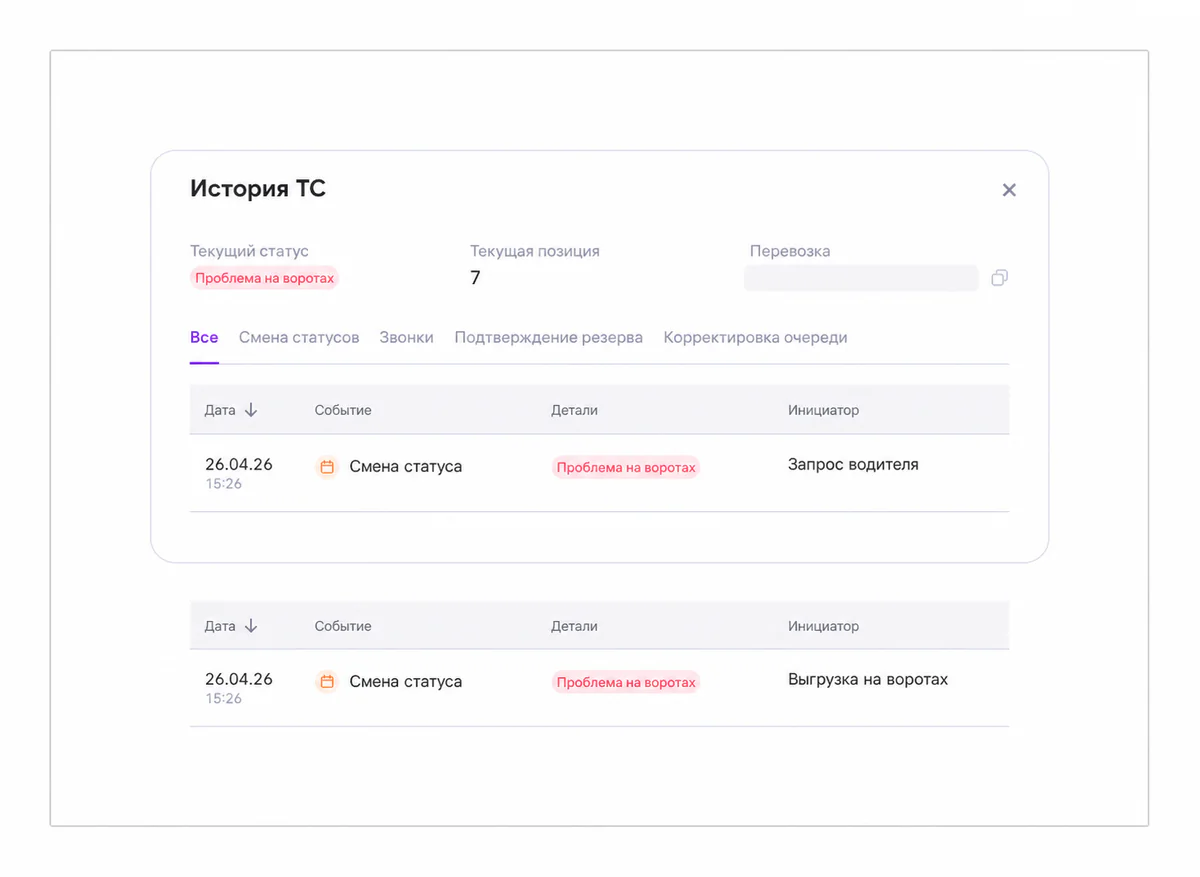The width and height of the screenshot is (1200, 877).
Task: Close the История ТС dialog
Action: pyautogui.click(x=1009, y=190)
